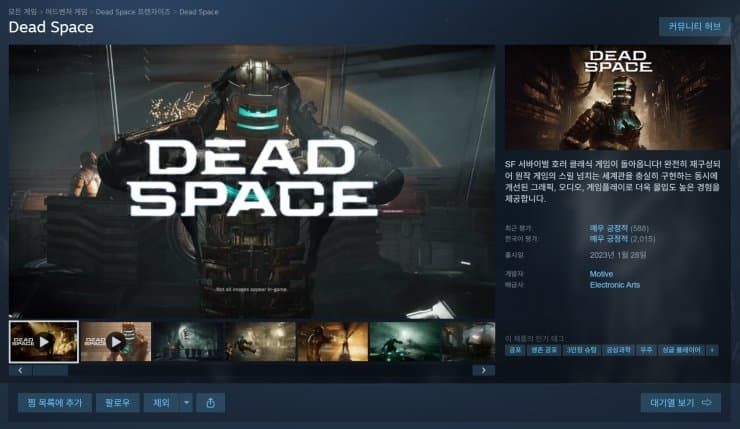Click release date 2023년 1월 28일 text
This screenshot has width=740, height=429.
[x=618, y=255]
